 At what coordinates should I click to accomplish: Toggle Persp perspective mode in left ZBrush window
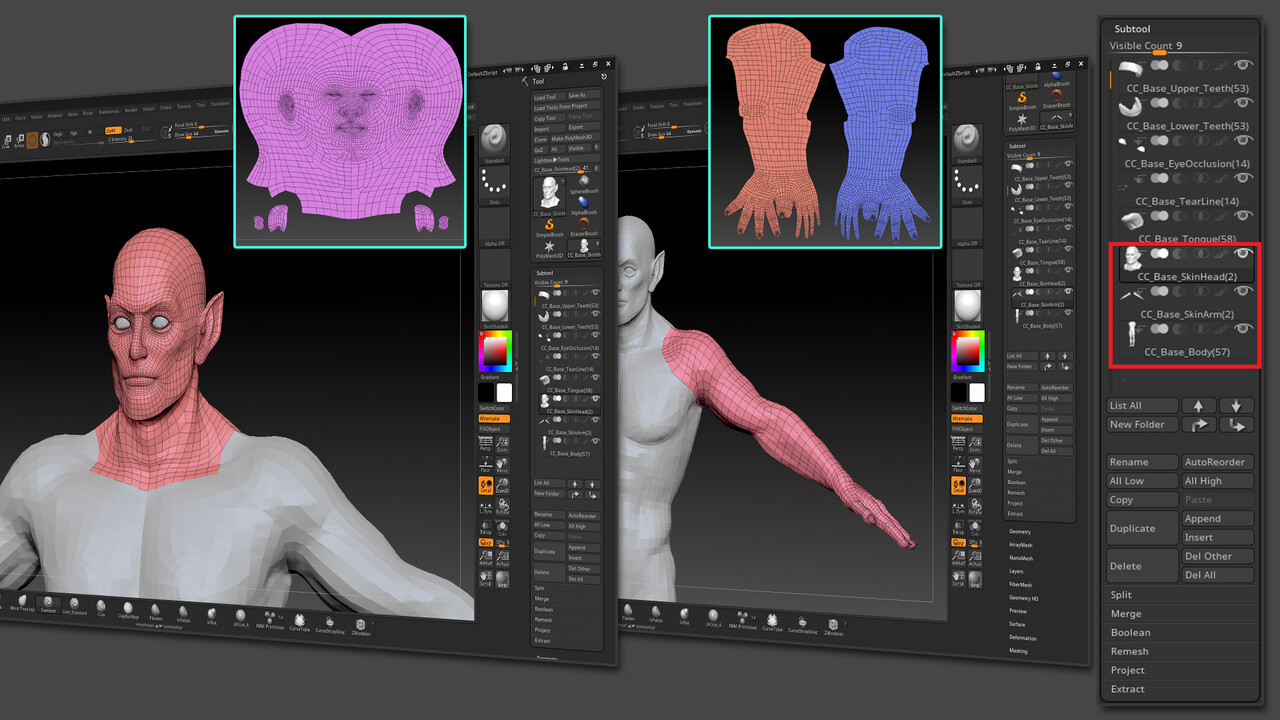point(485,444)
